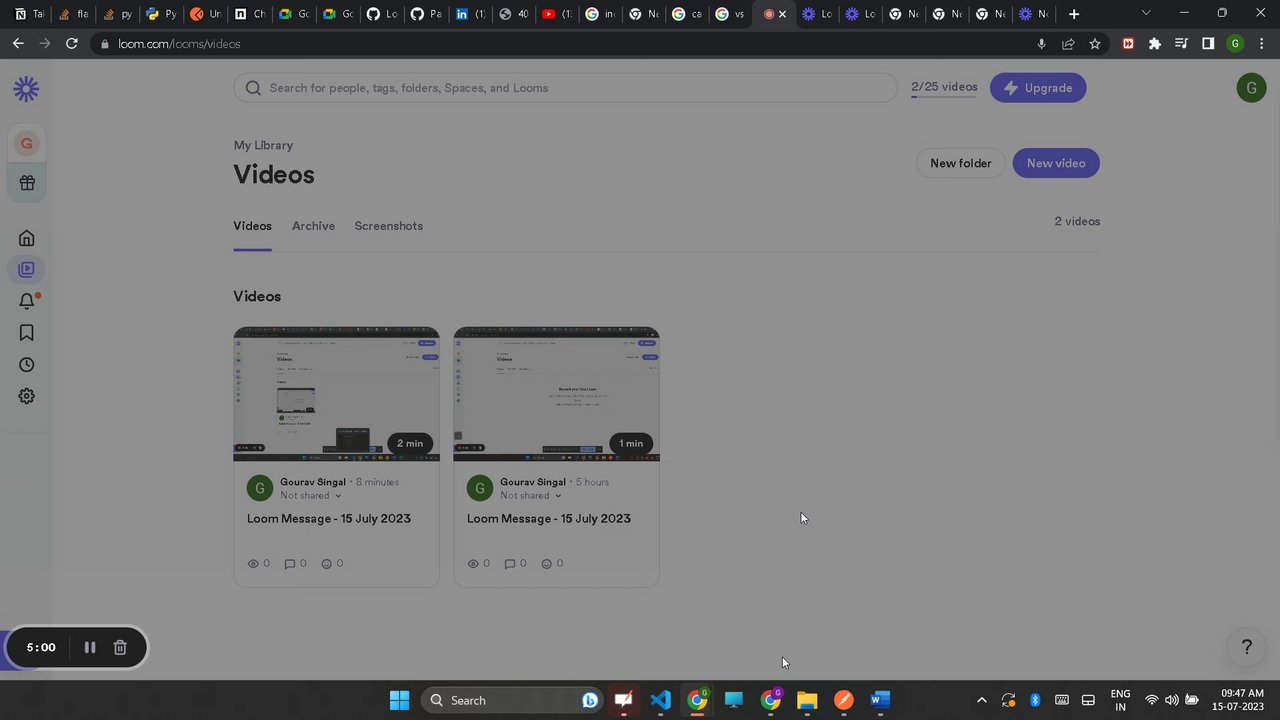Click the browser reload icon
The width and height of the screenshot is (1280, 720).
click(x=71, y=44)
